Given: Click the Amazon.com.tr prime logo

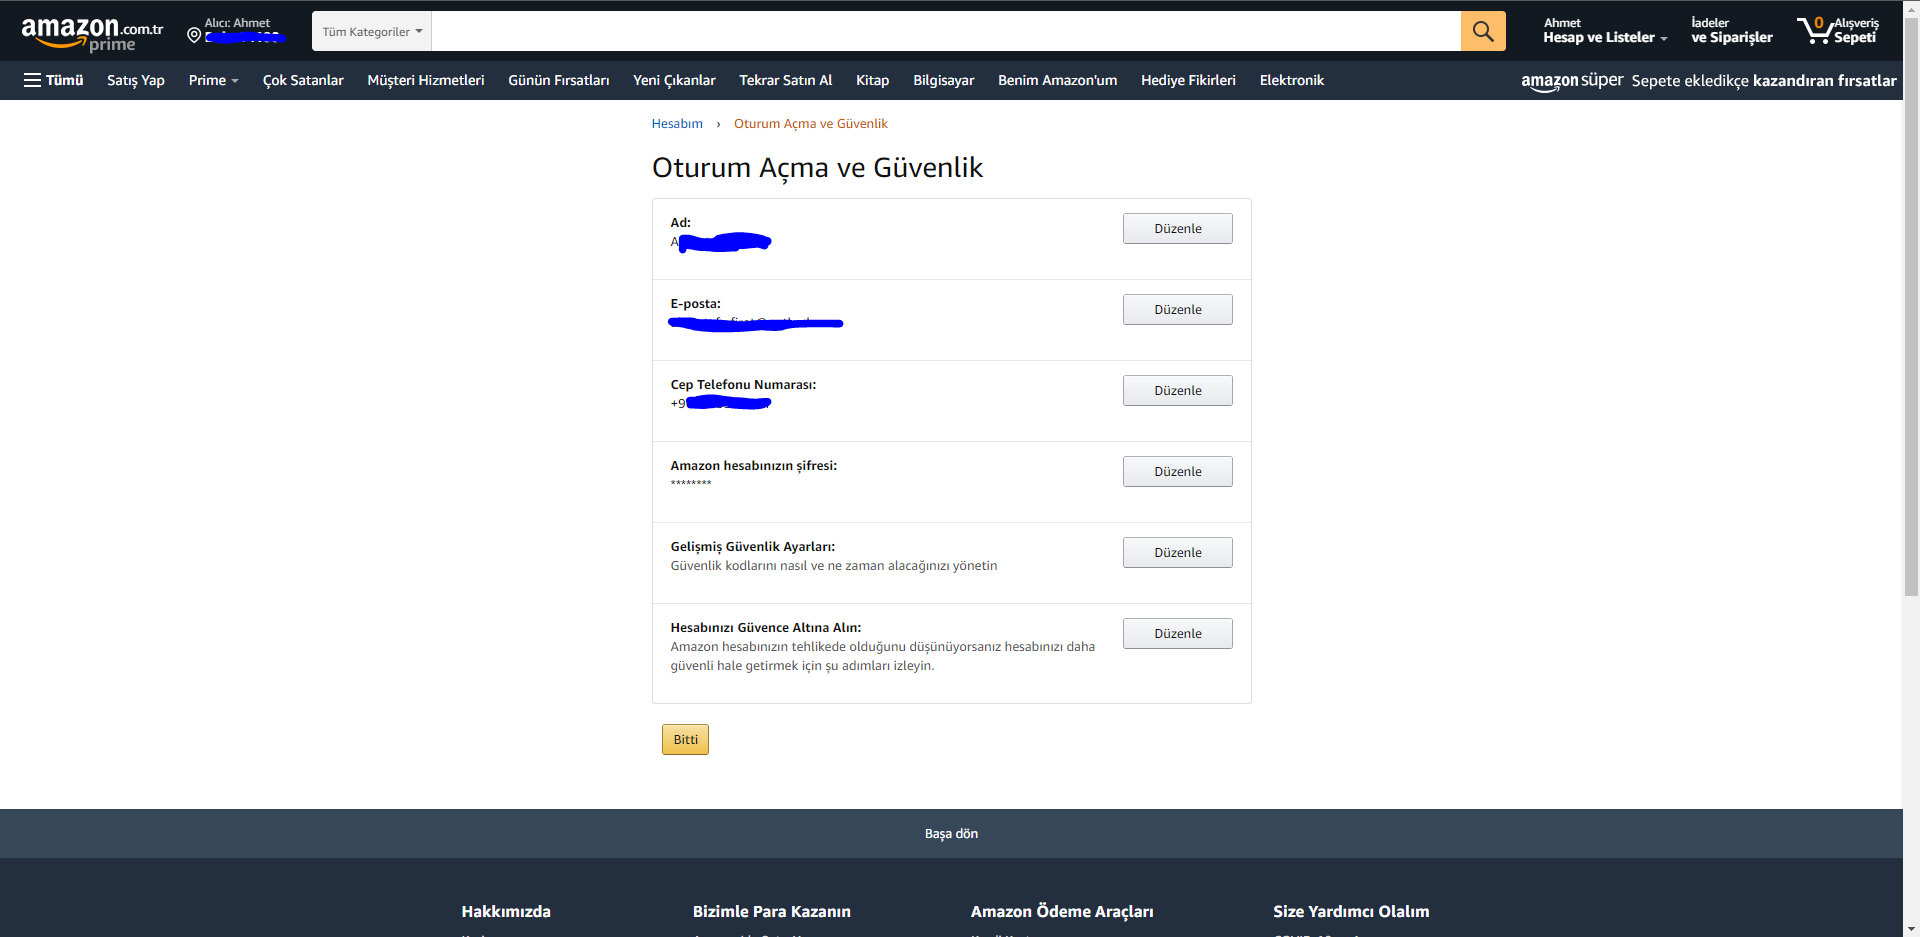Looking at the screenshot, I should point(92,33).
